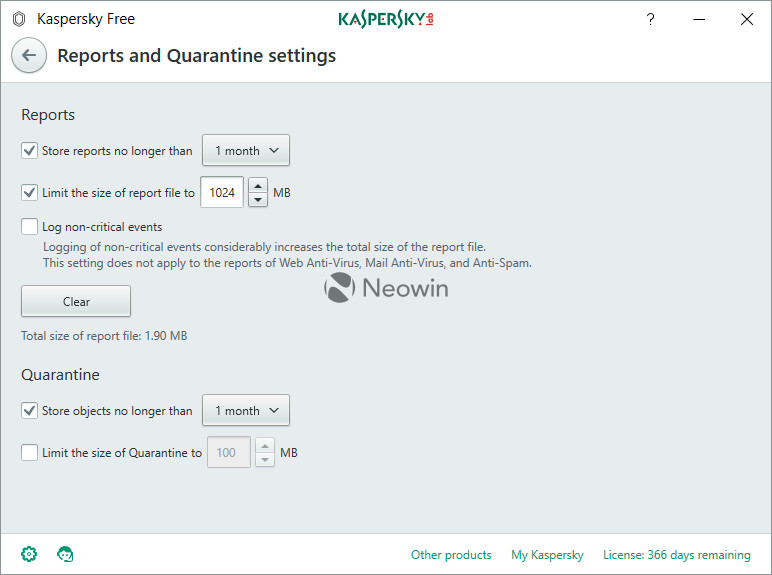This screenshot has height=575, width=772.
Task: Click the help question mark icon
Action: point(650,19)
